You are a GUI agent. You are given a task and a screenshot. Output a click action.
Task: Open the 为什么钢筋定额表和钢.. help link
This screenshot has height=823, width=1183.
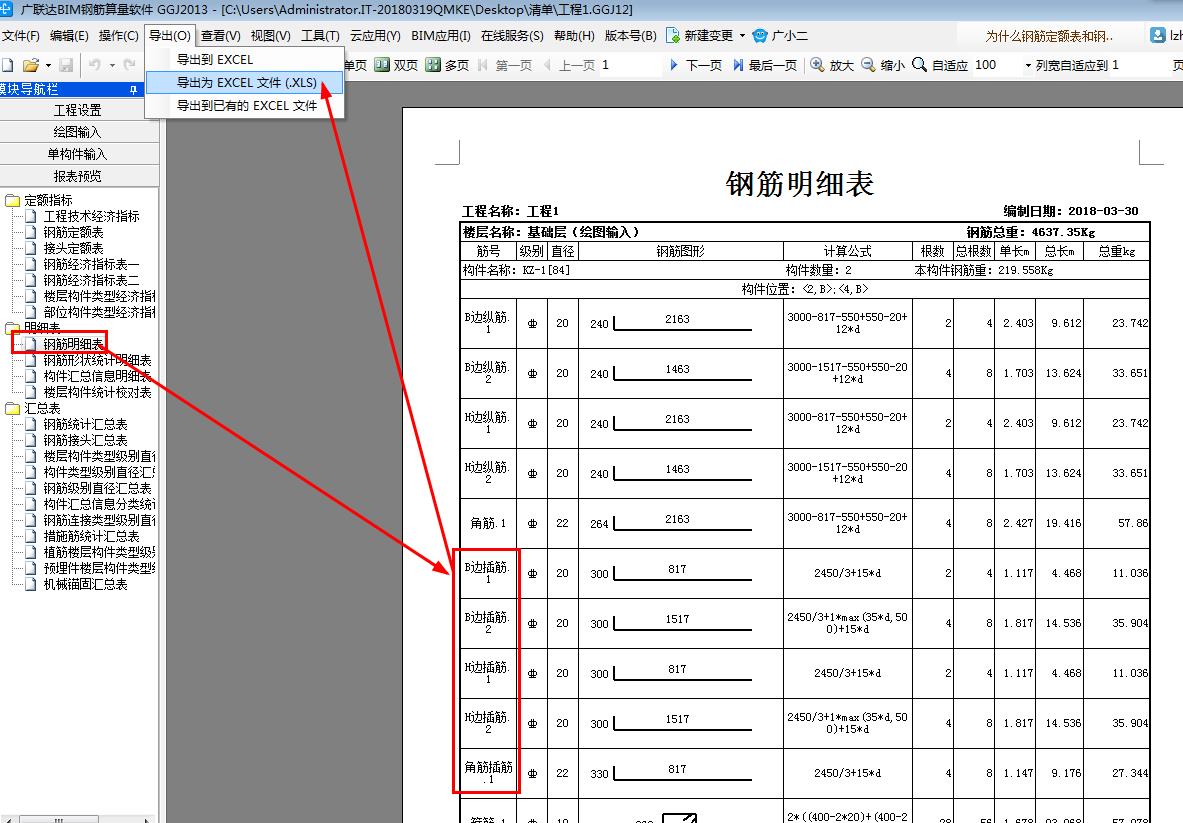1049,36
